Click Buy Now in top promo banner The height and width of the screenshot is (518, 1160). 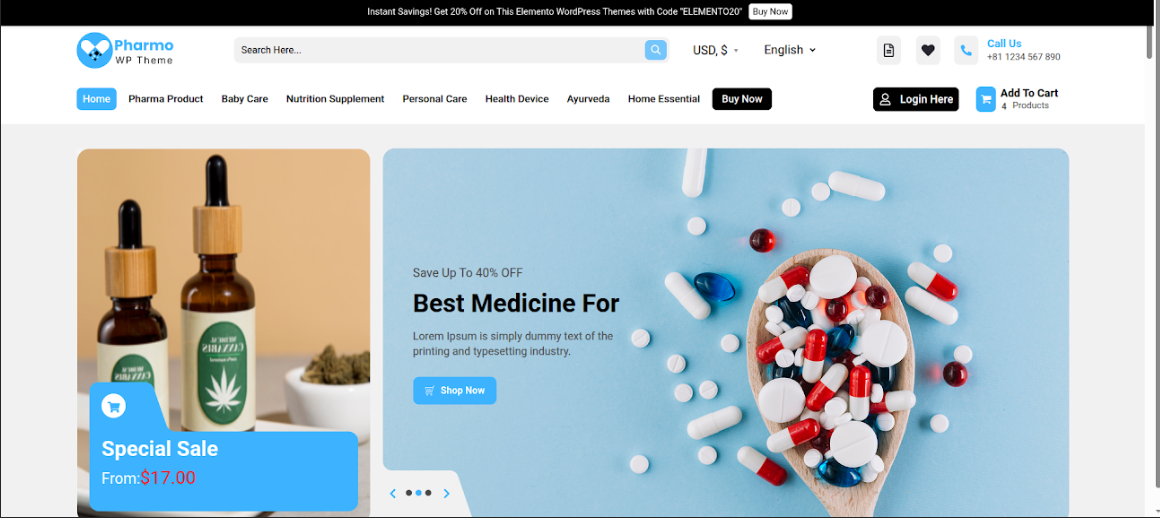coord(770,12)
